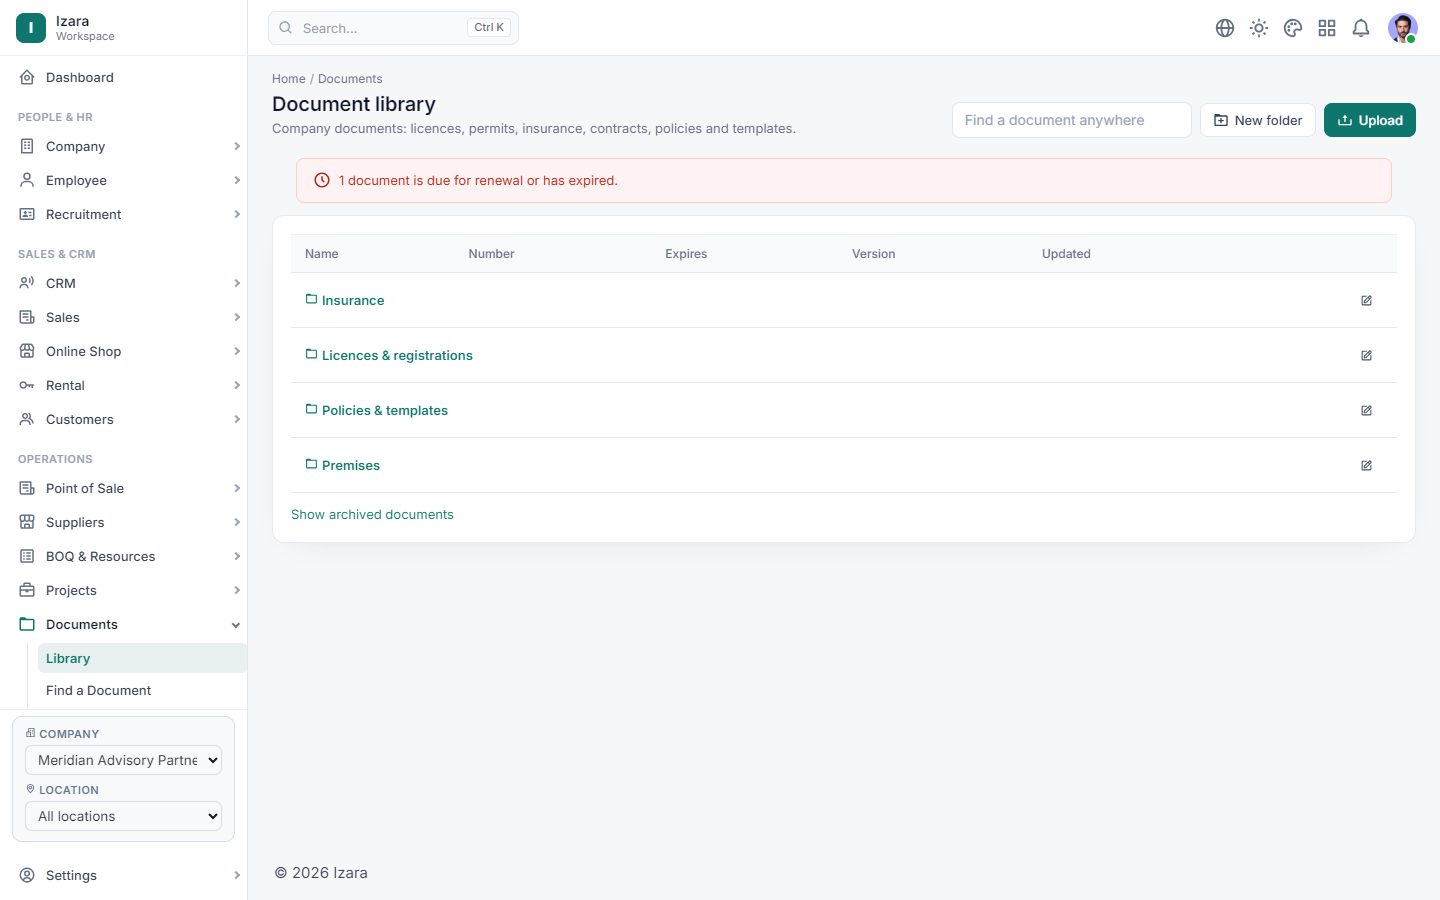Edit the Licences & registrations folder

tap(1366, 355)
